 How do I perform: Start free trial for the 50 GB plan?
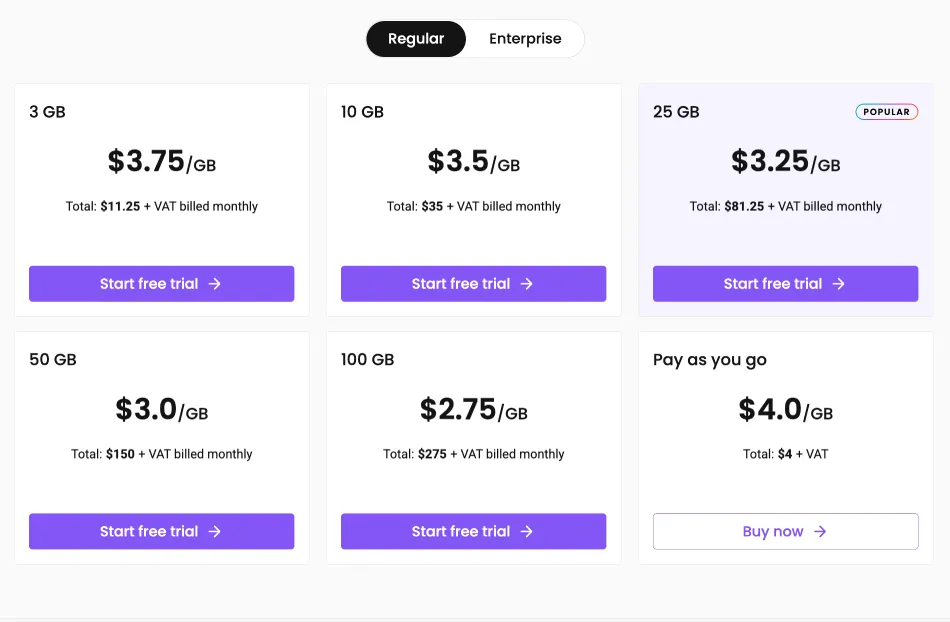coord(162,531)
